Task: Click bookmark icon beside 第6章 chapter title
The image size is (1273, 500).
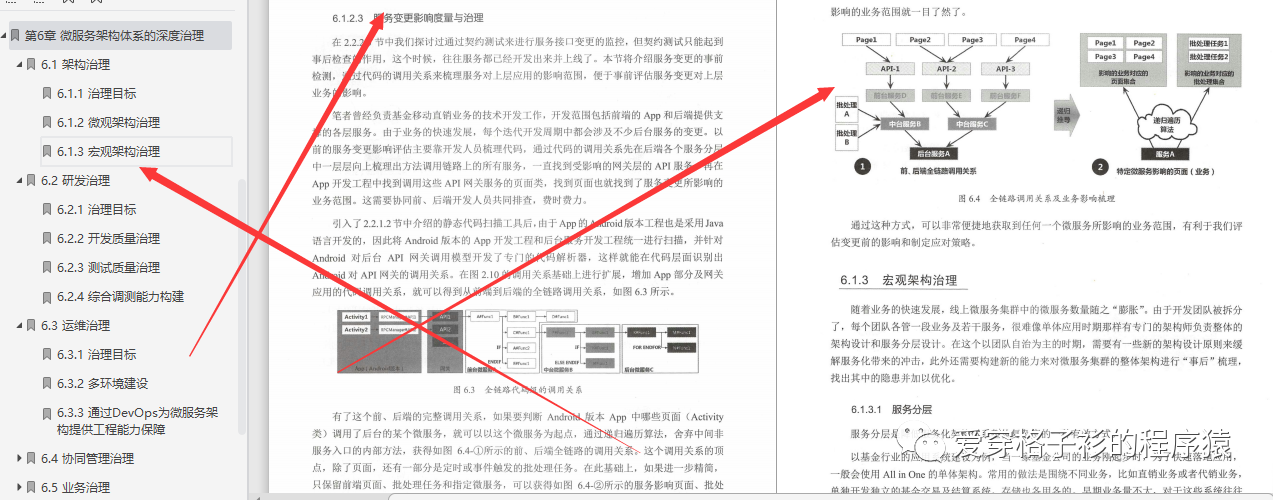Action: click(15, 36)
